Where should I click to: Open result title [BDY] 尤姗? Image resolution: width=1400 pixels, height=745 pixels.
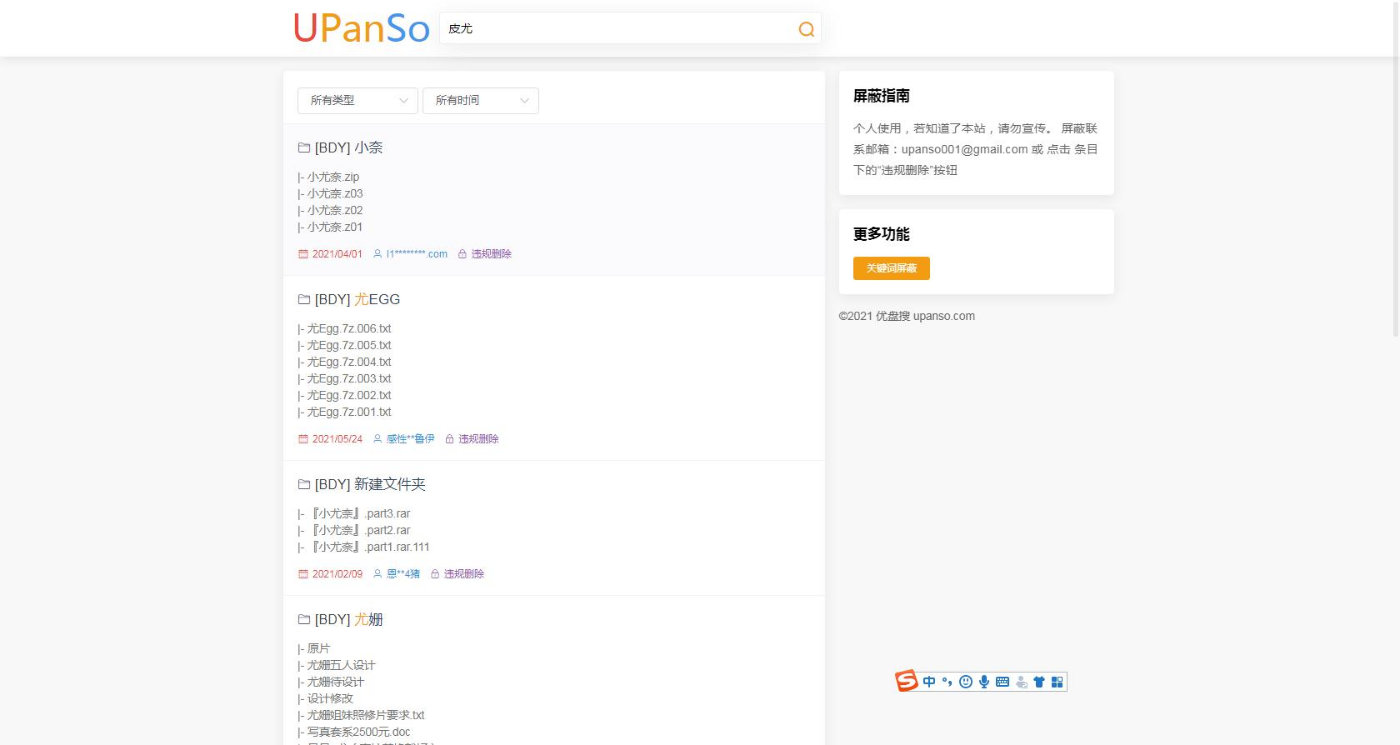point(348,620)
